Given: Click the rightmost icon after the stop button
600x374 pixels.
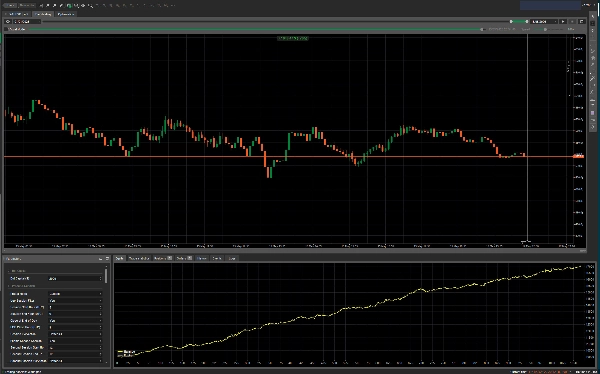Looking at the screenshot, I should (x=582, y=22).
